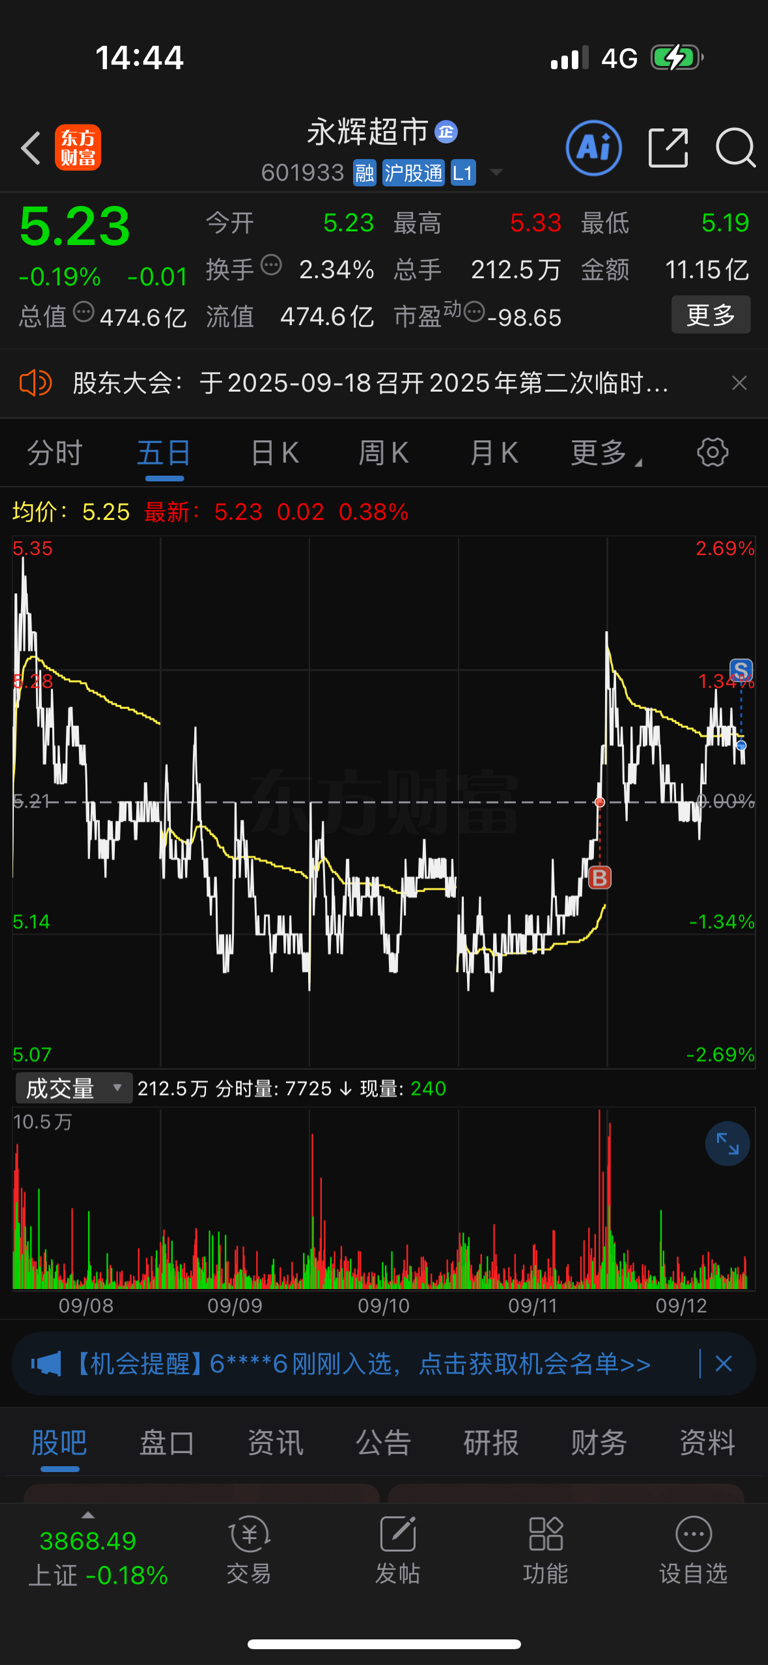The image size is (769, 1665).
Task: Switch to 月K chart tab
Action: (x=494, y=453)
